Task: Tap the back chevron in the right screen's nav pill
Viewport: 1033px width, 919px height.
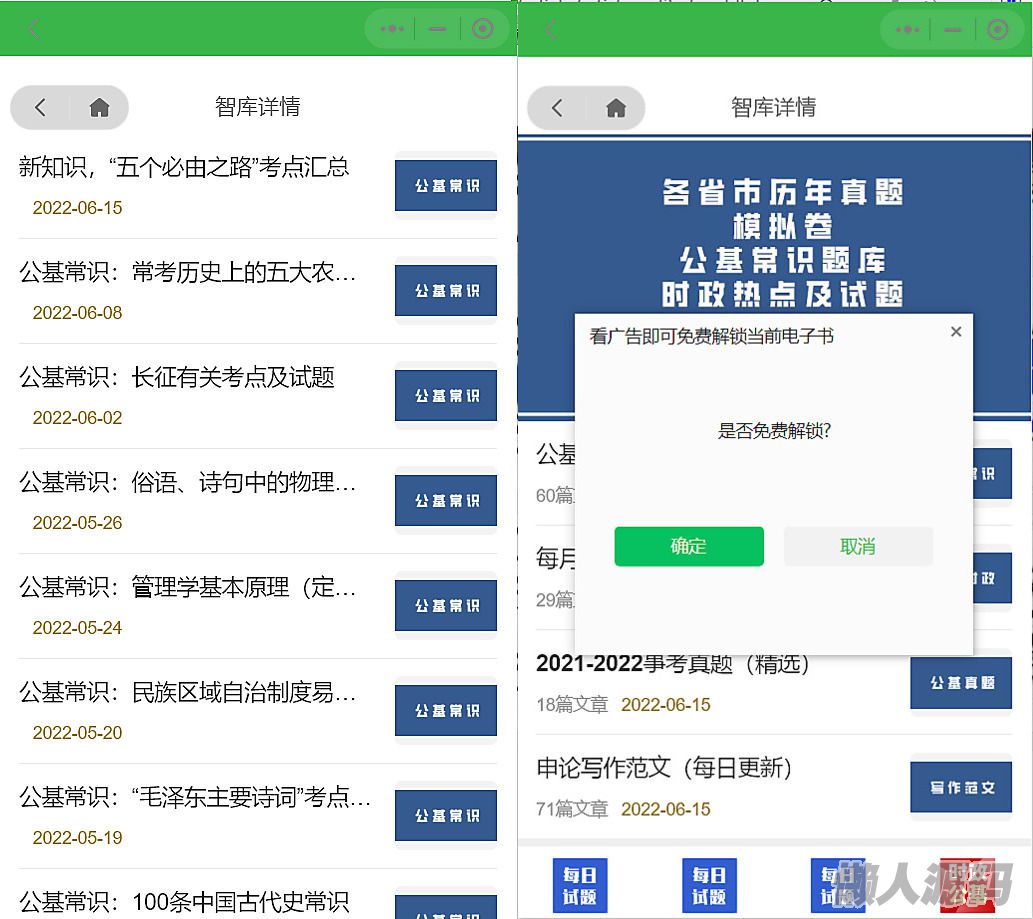Action: (557, 108)
